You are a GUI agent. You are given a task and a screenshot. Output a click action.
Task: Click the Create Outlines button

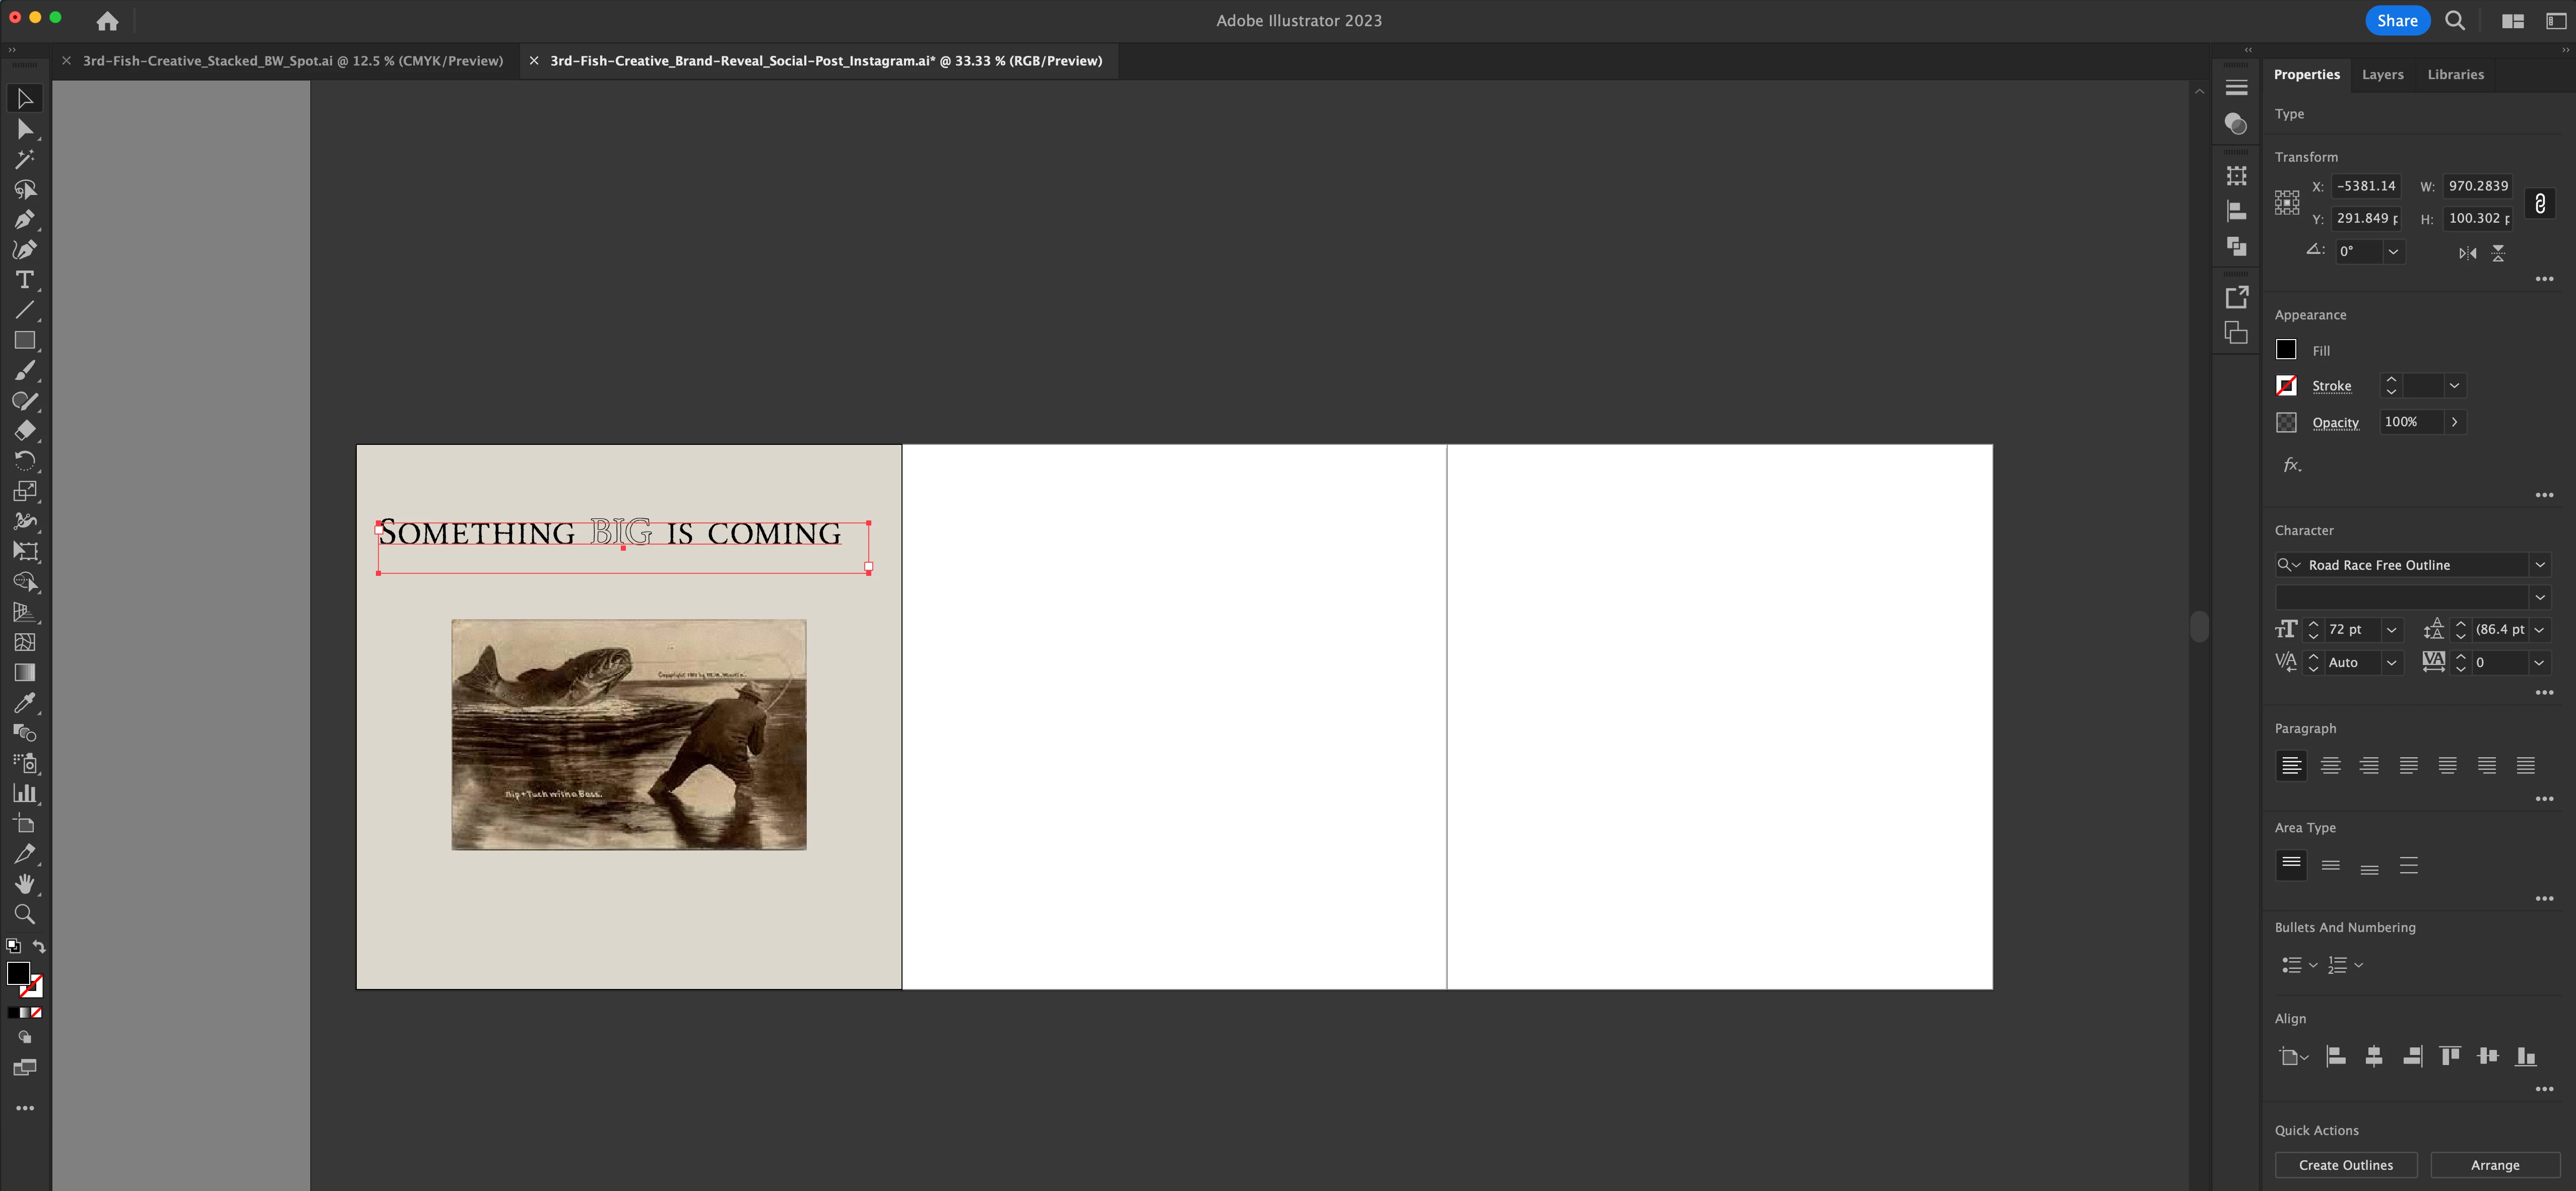click(x=2345, y=1165)
